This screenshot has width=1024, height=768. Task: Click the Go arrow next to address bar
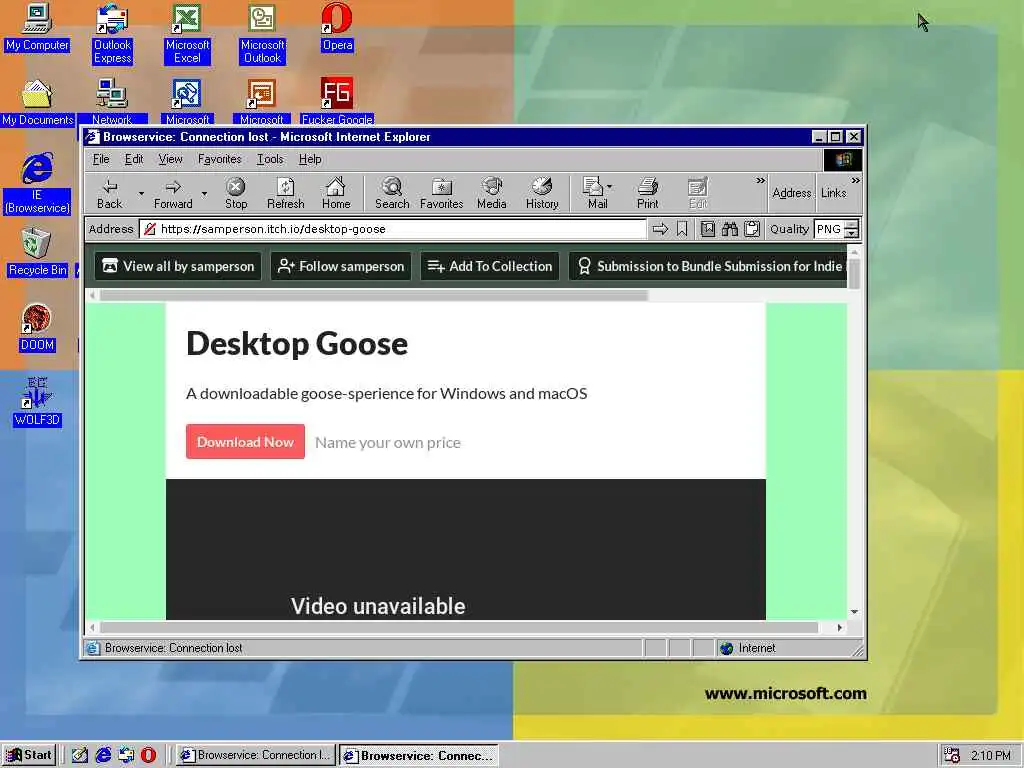660,229
